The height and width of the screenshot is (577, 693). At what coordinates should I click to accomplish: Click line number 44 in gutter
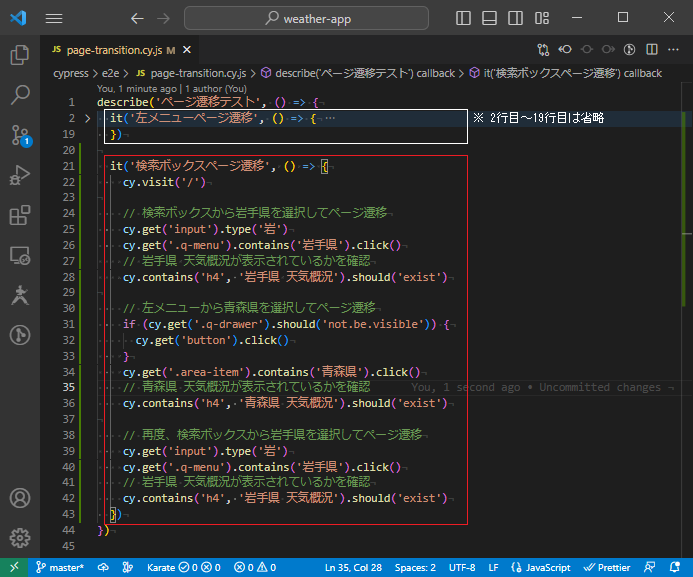(x=69, y=530)
